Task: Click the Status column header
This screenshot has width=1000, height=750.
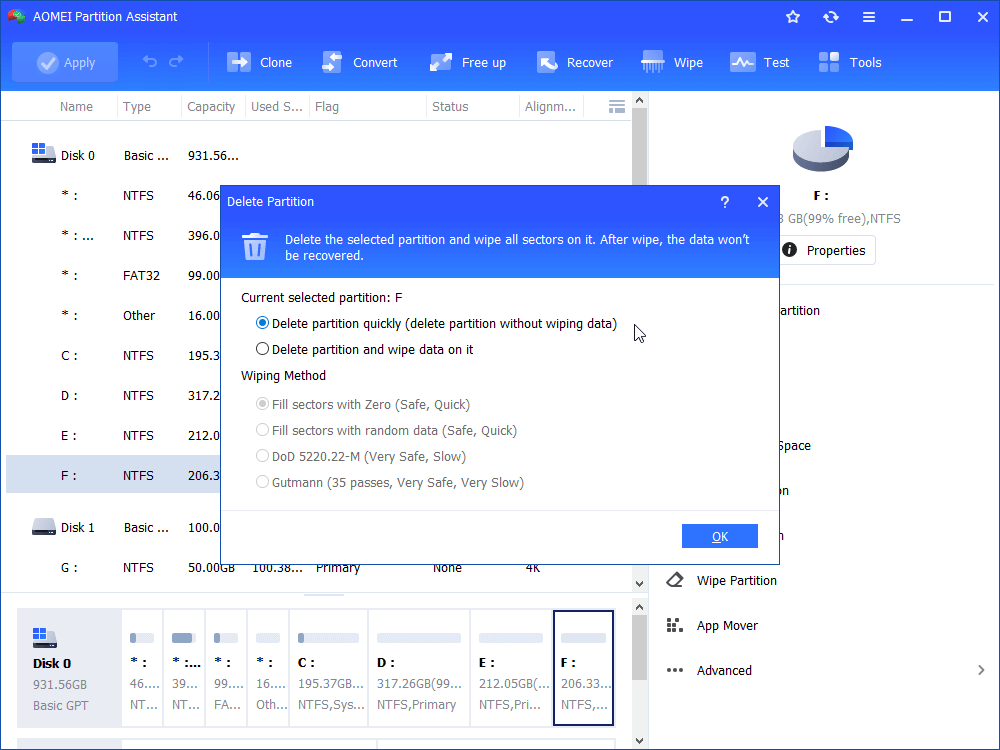Action: point(450,107)
